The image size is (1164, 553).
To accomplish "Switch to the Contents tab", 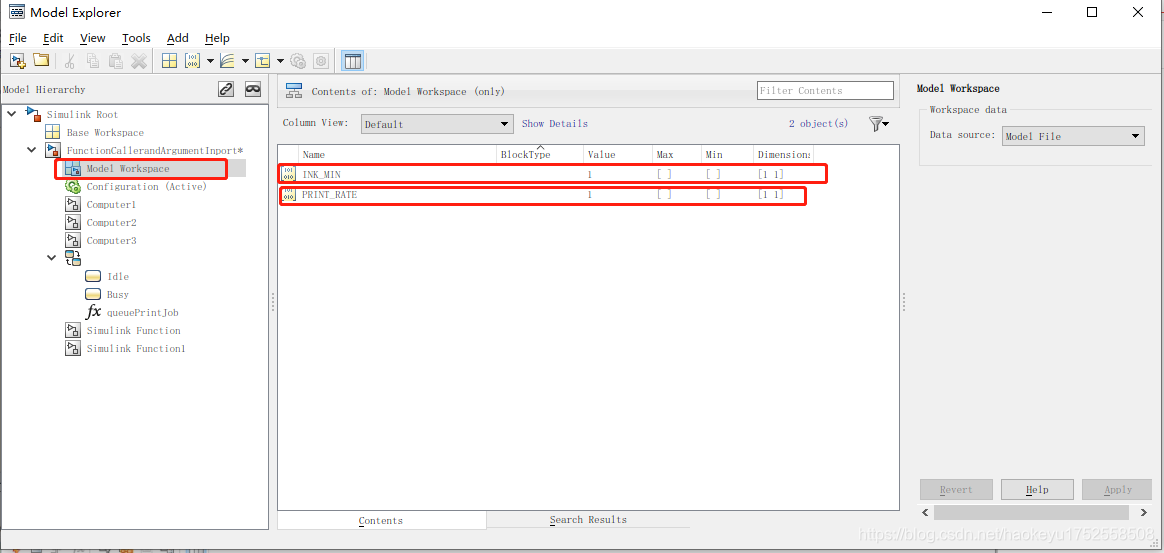I will [x=382, y=520].
